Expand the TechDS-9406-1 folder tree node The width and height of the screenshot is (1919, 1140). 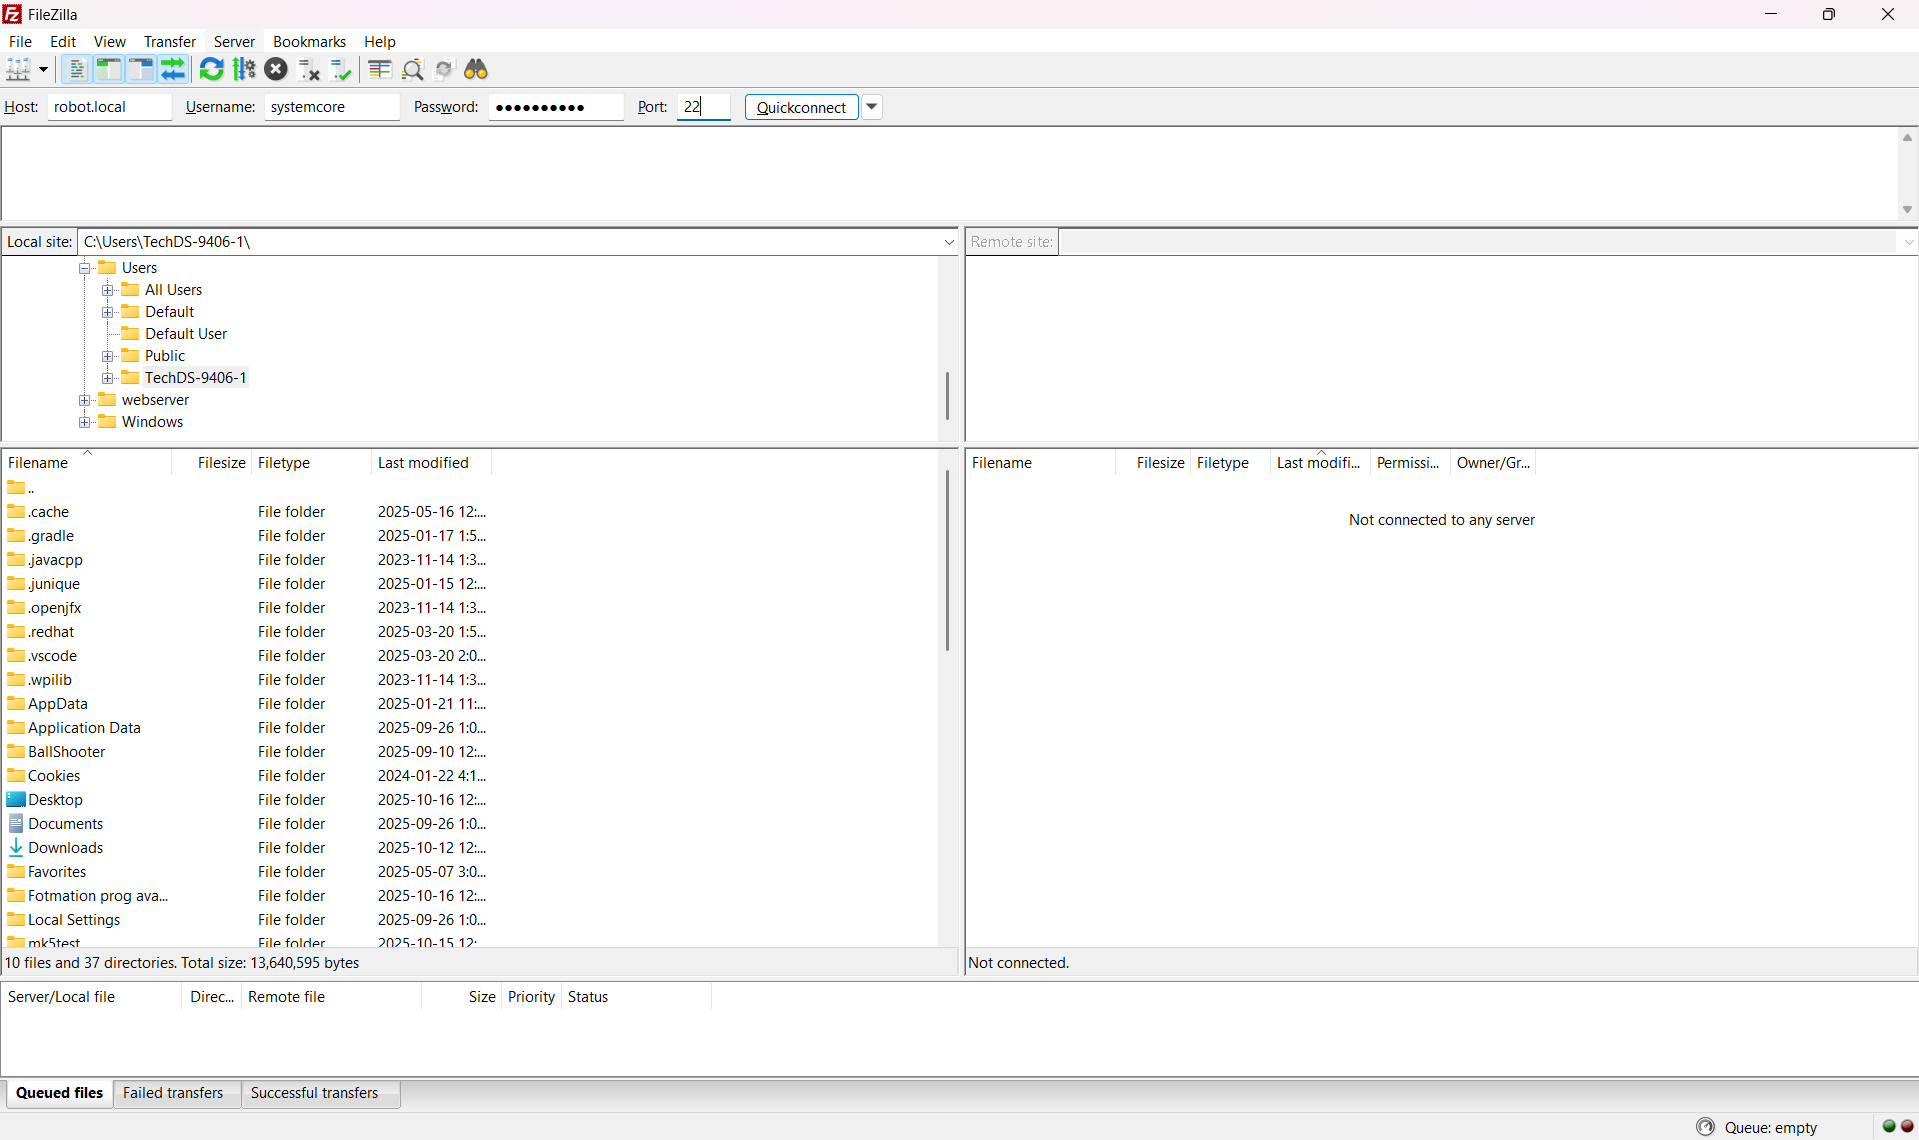coord(108,378)
